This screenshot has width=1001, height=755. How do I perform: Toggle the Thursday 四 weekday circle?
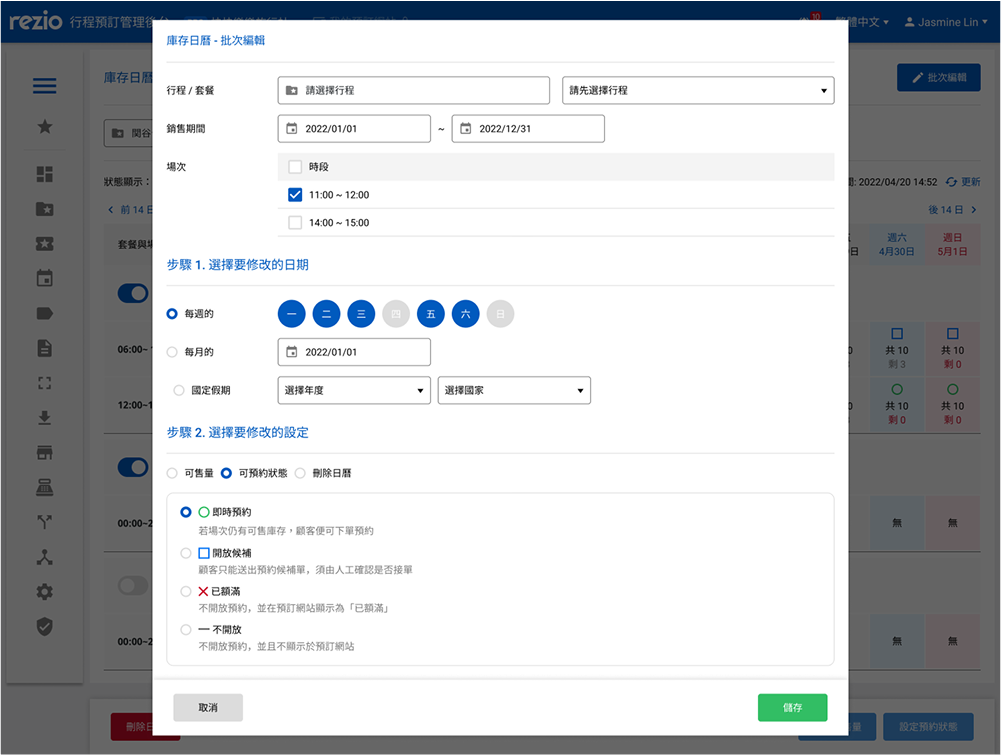[396, 314]
